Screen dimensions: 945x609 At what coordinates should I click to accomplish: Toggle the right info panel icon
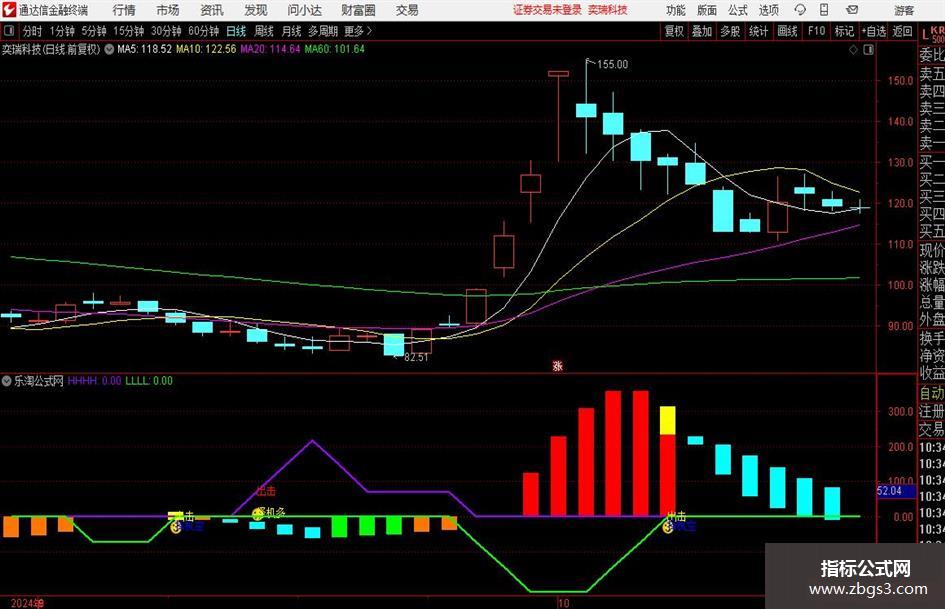pyautogui.click(x=868, y=49)
